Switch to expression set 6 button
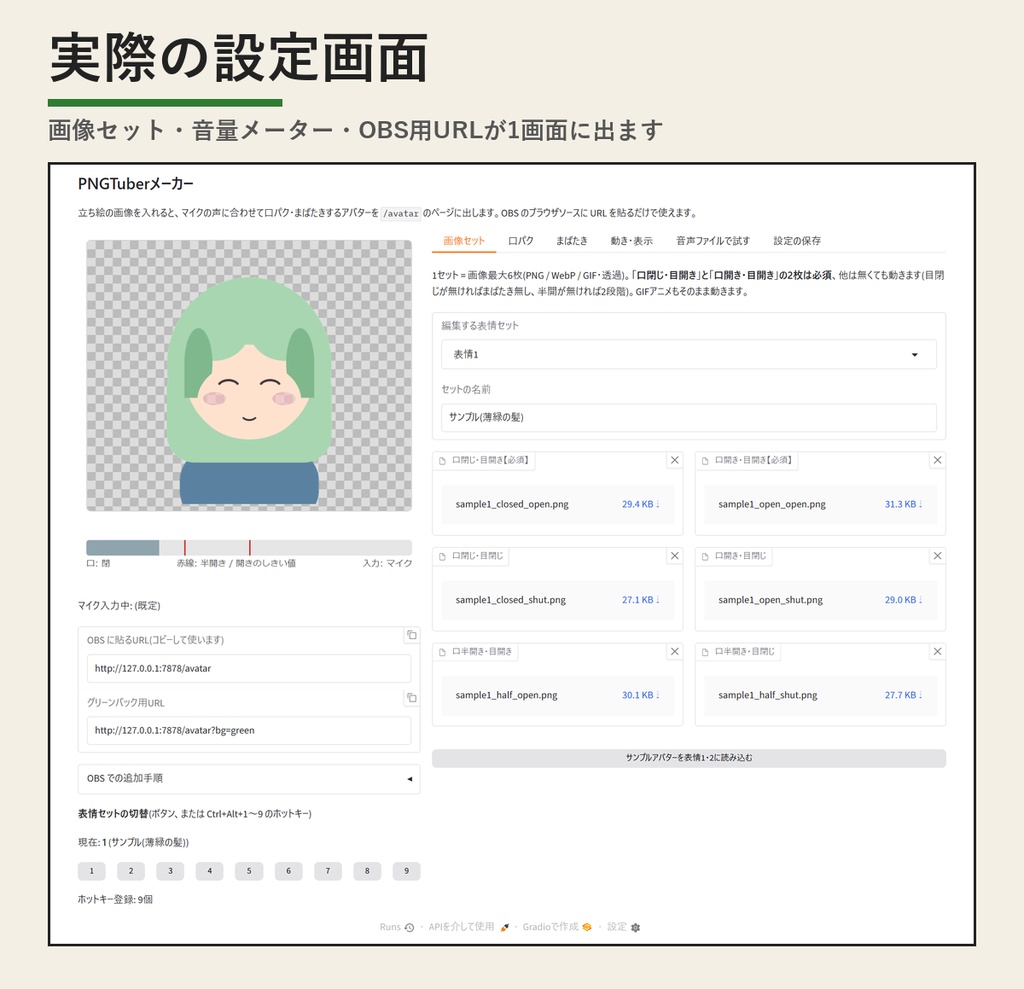1024x989 pixels. [x=288, y=871]
